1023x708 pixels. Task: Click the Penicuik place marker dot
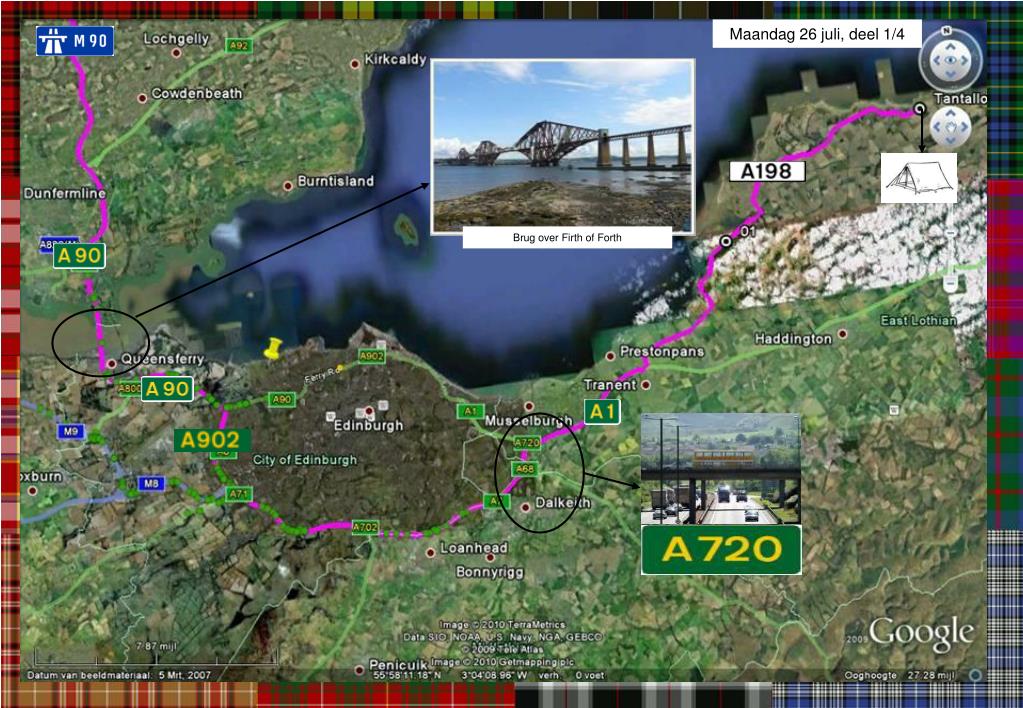click(359, 670)
